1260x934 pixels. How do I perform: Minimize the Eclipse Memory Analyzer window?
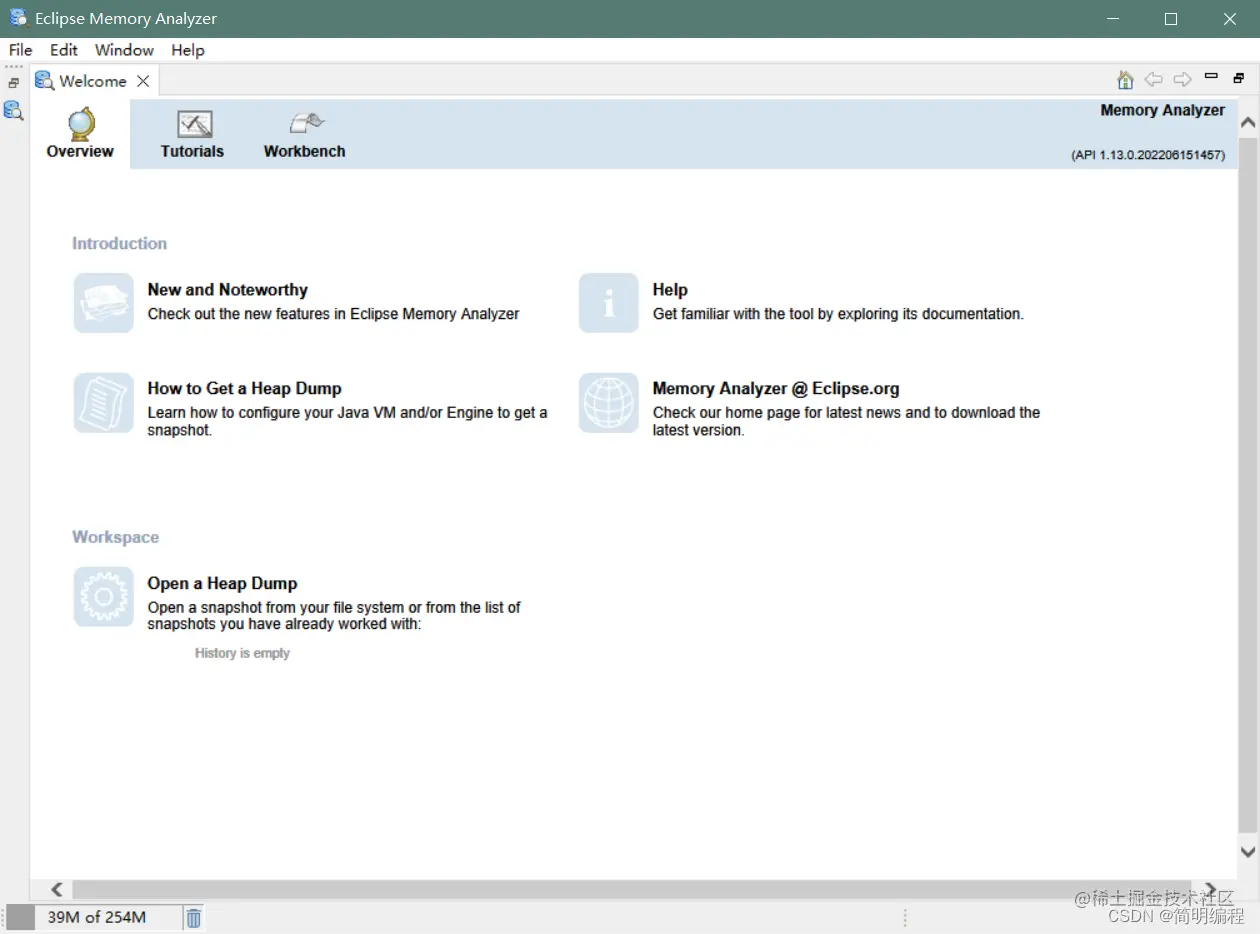pyautogui.click(x=1111, y=19)
